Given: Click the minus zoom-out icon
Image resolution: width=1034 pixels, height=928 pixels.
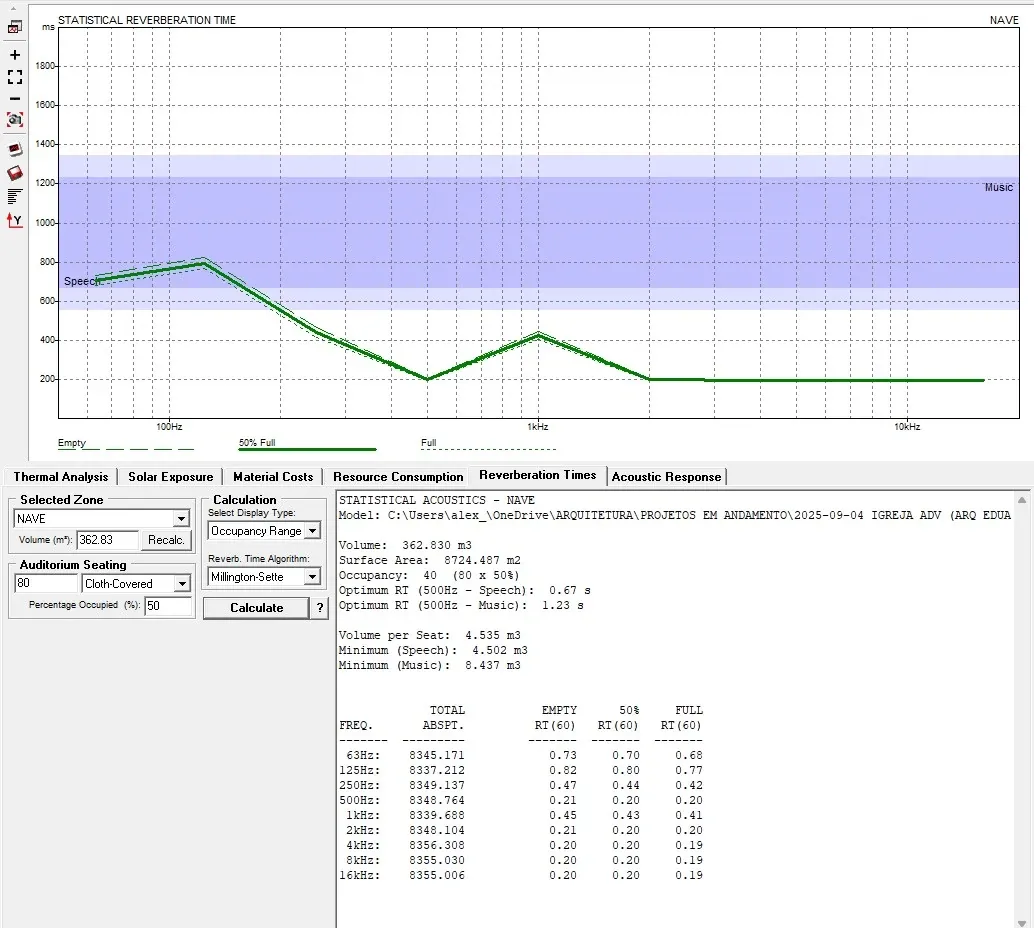Looking at the screenshot, I should [15, 99].
